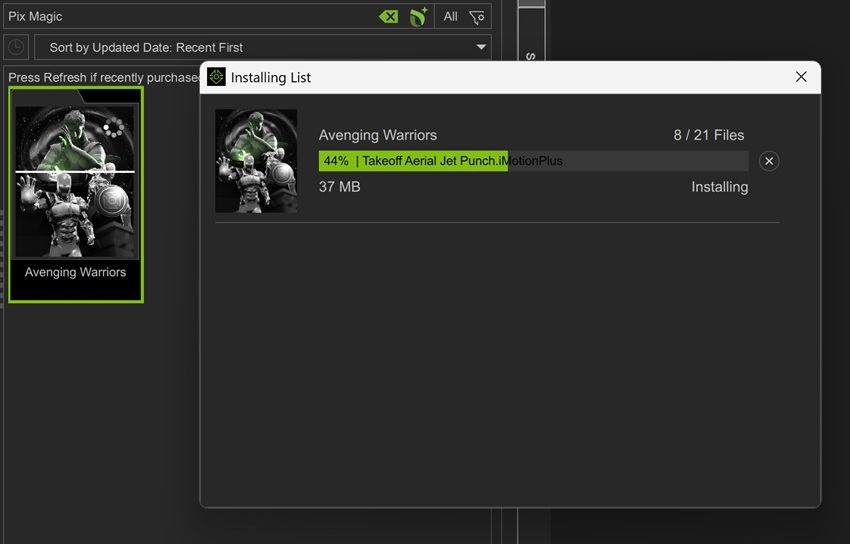The width and height of the screenshot is (850, 544).
Task: Click the thumbnail in the Installing List
Action: [256, 161]
